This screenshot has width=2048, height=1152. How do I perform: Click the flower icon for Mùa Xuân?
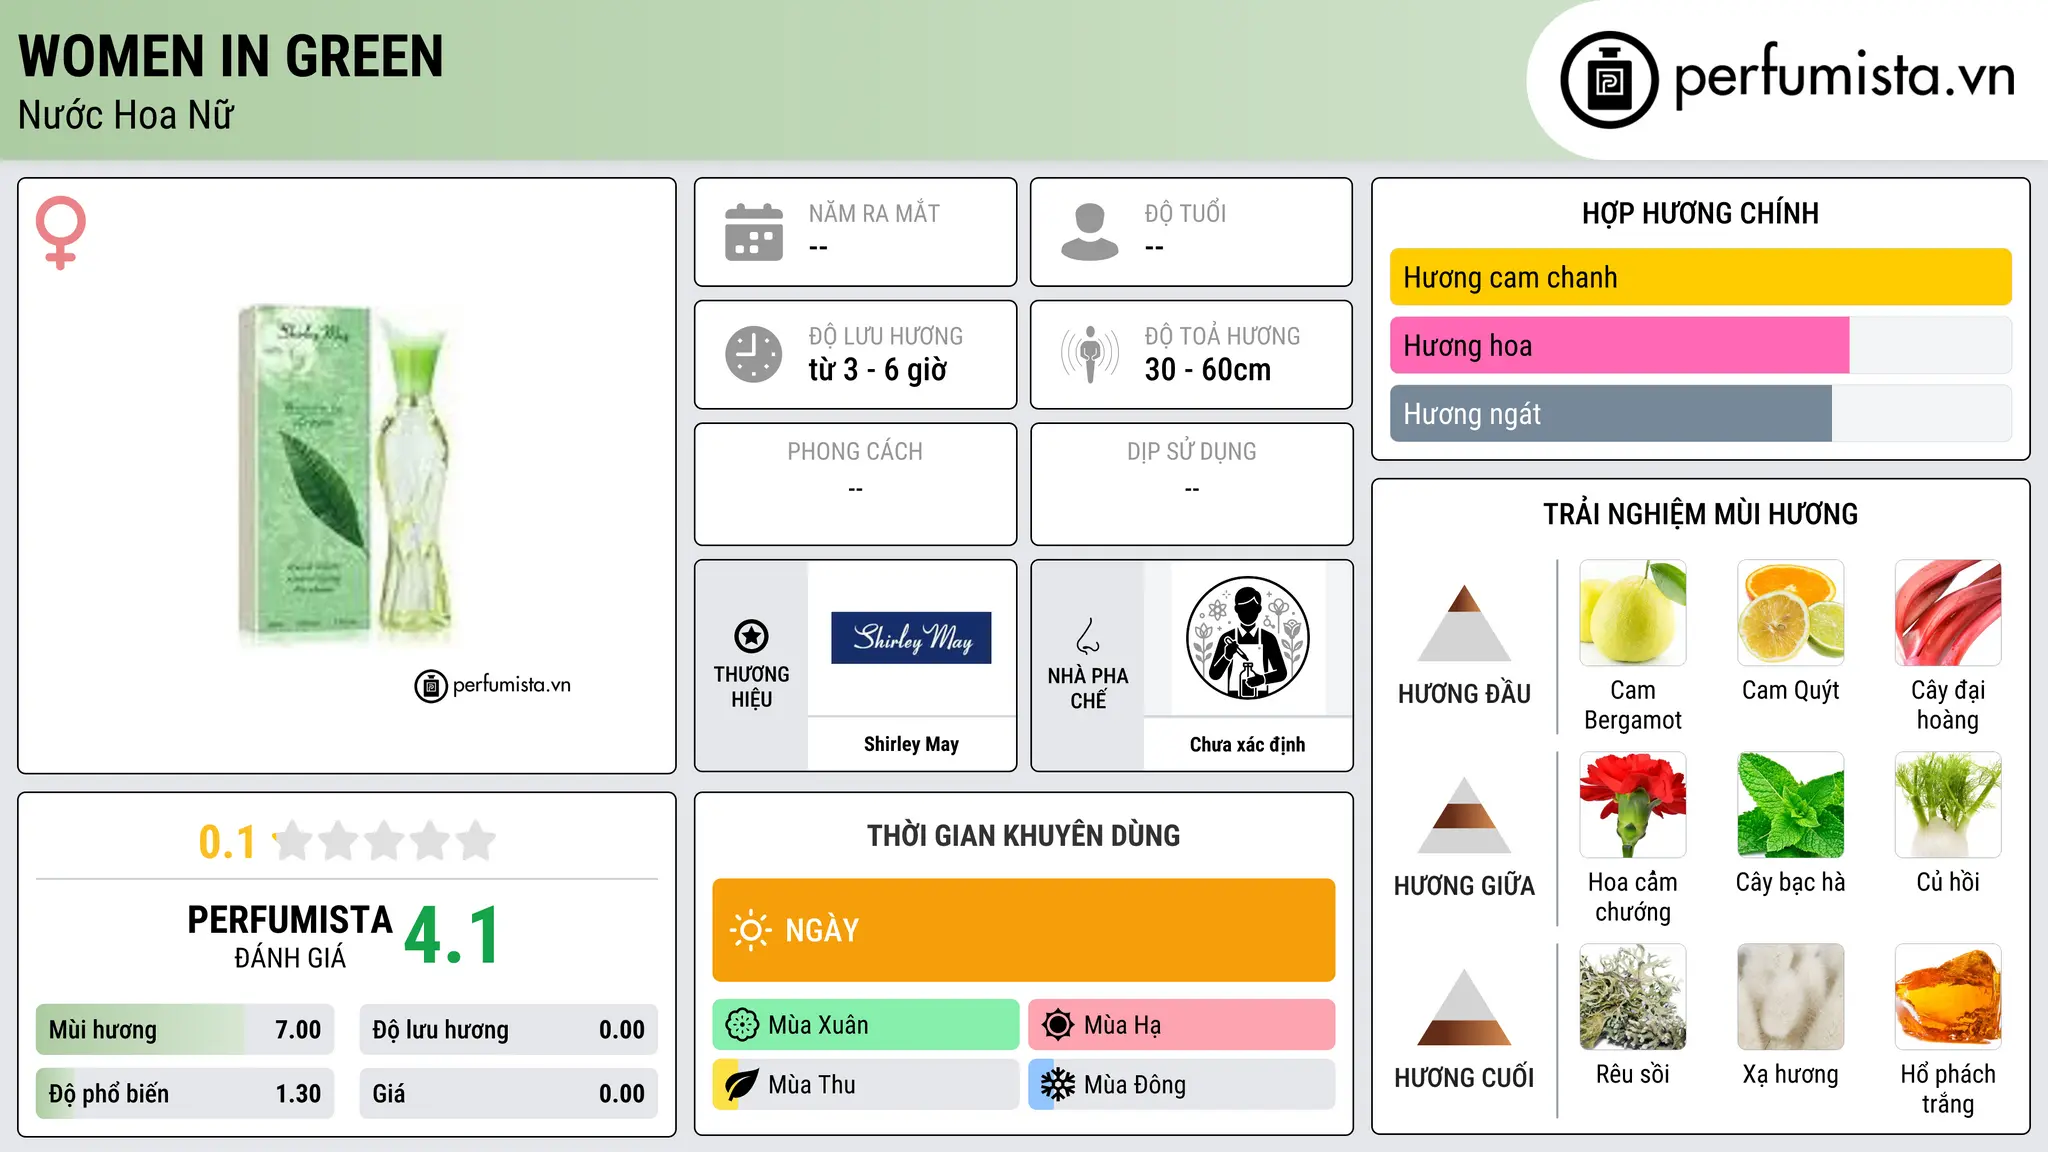point(742,1025)
